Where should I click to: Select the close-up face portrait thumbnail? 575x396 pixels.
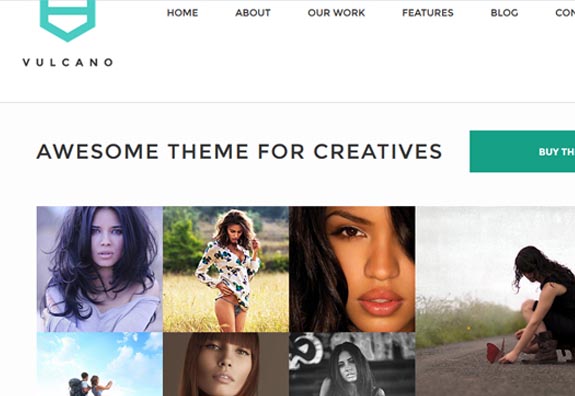tap(352, 269)
